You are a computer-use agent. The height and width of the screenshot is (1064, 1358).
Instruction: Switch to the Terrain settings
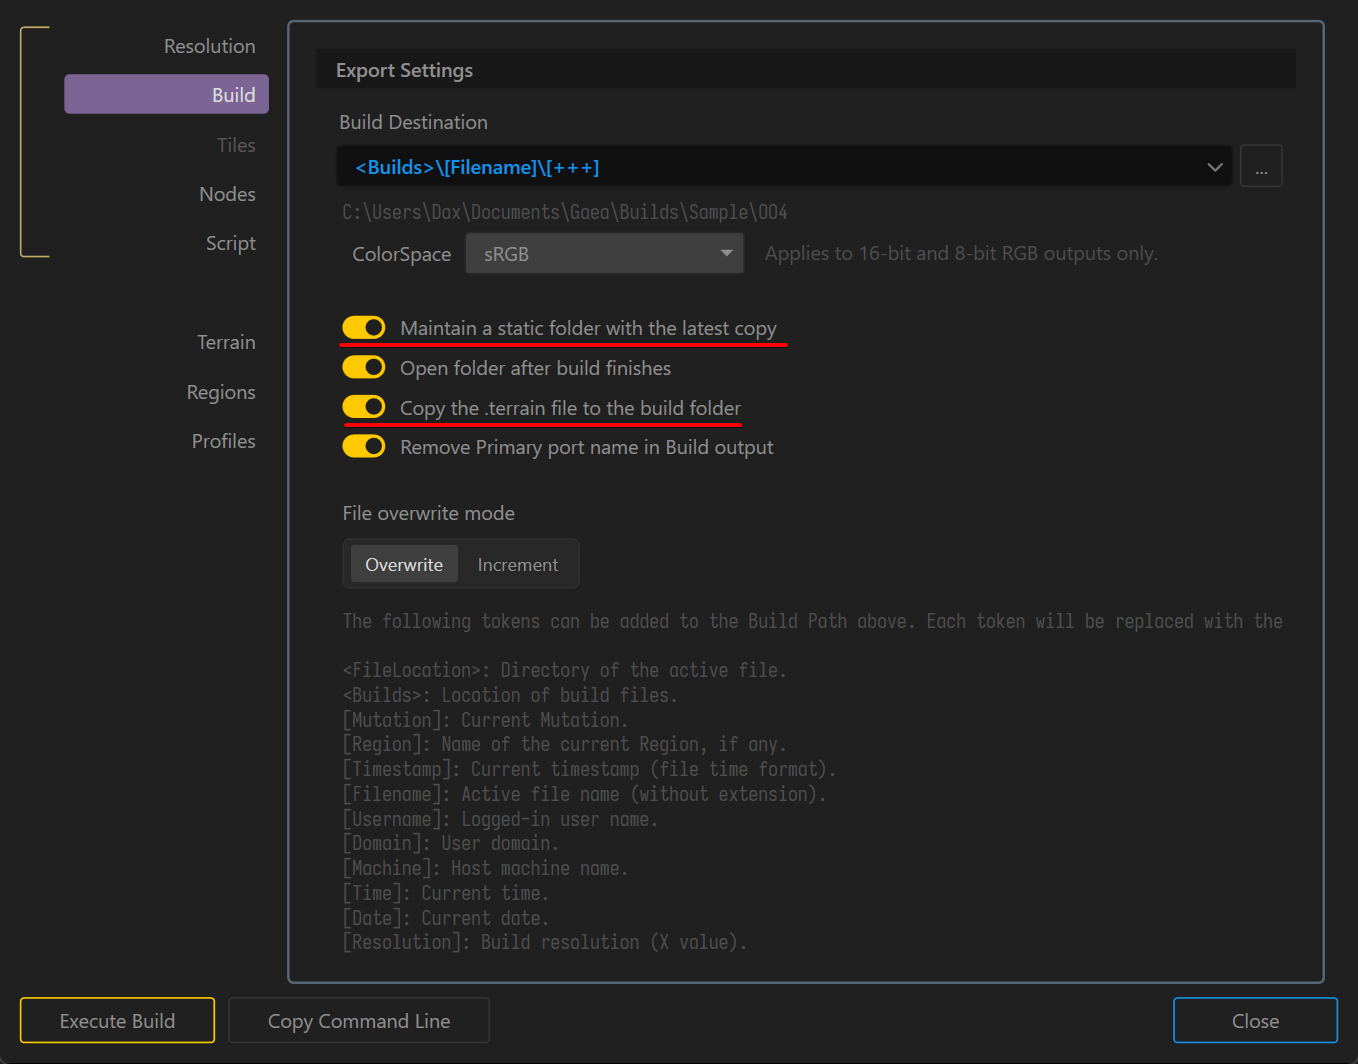226,341
